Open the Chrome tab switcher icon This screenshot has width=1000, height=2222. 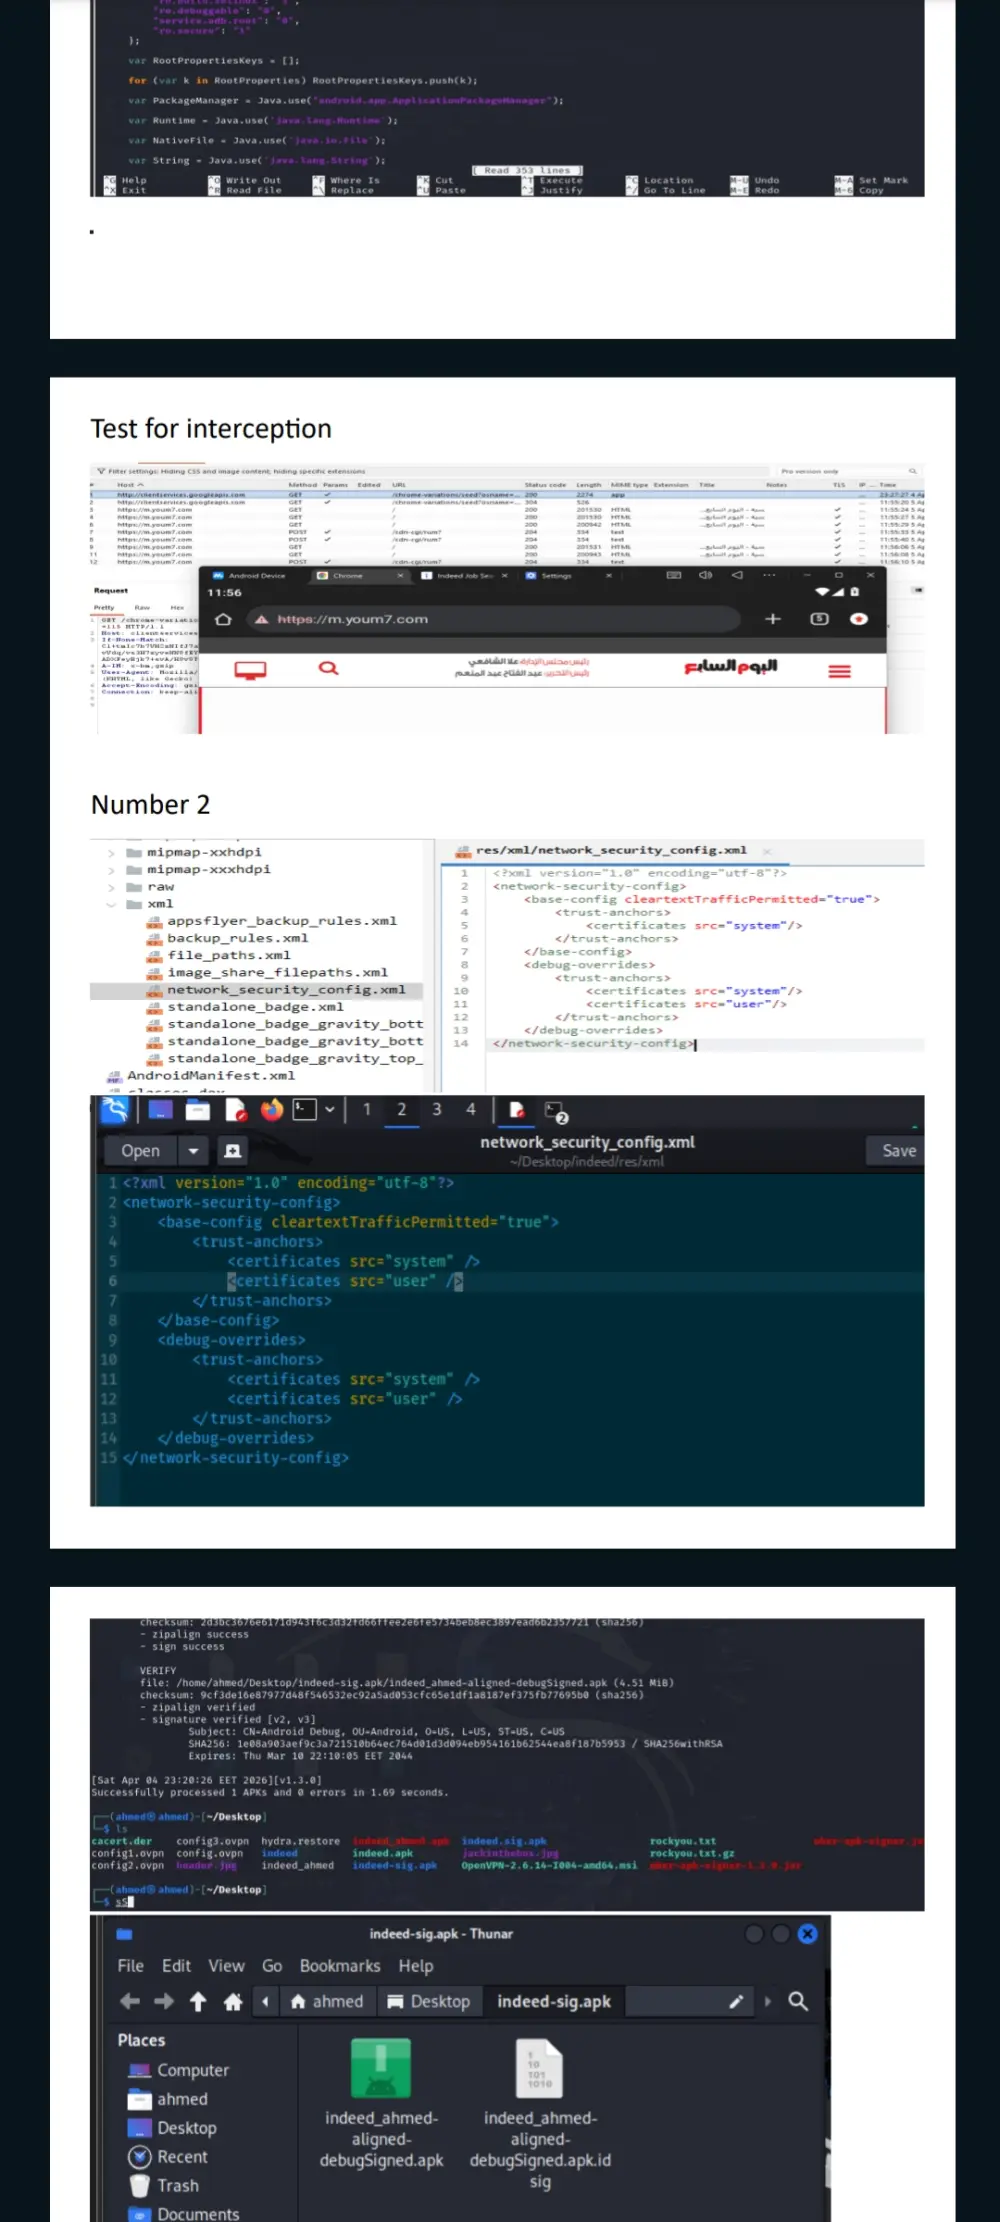[819, 619]
